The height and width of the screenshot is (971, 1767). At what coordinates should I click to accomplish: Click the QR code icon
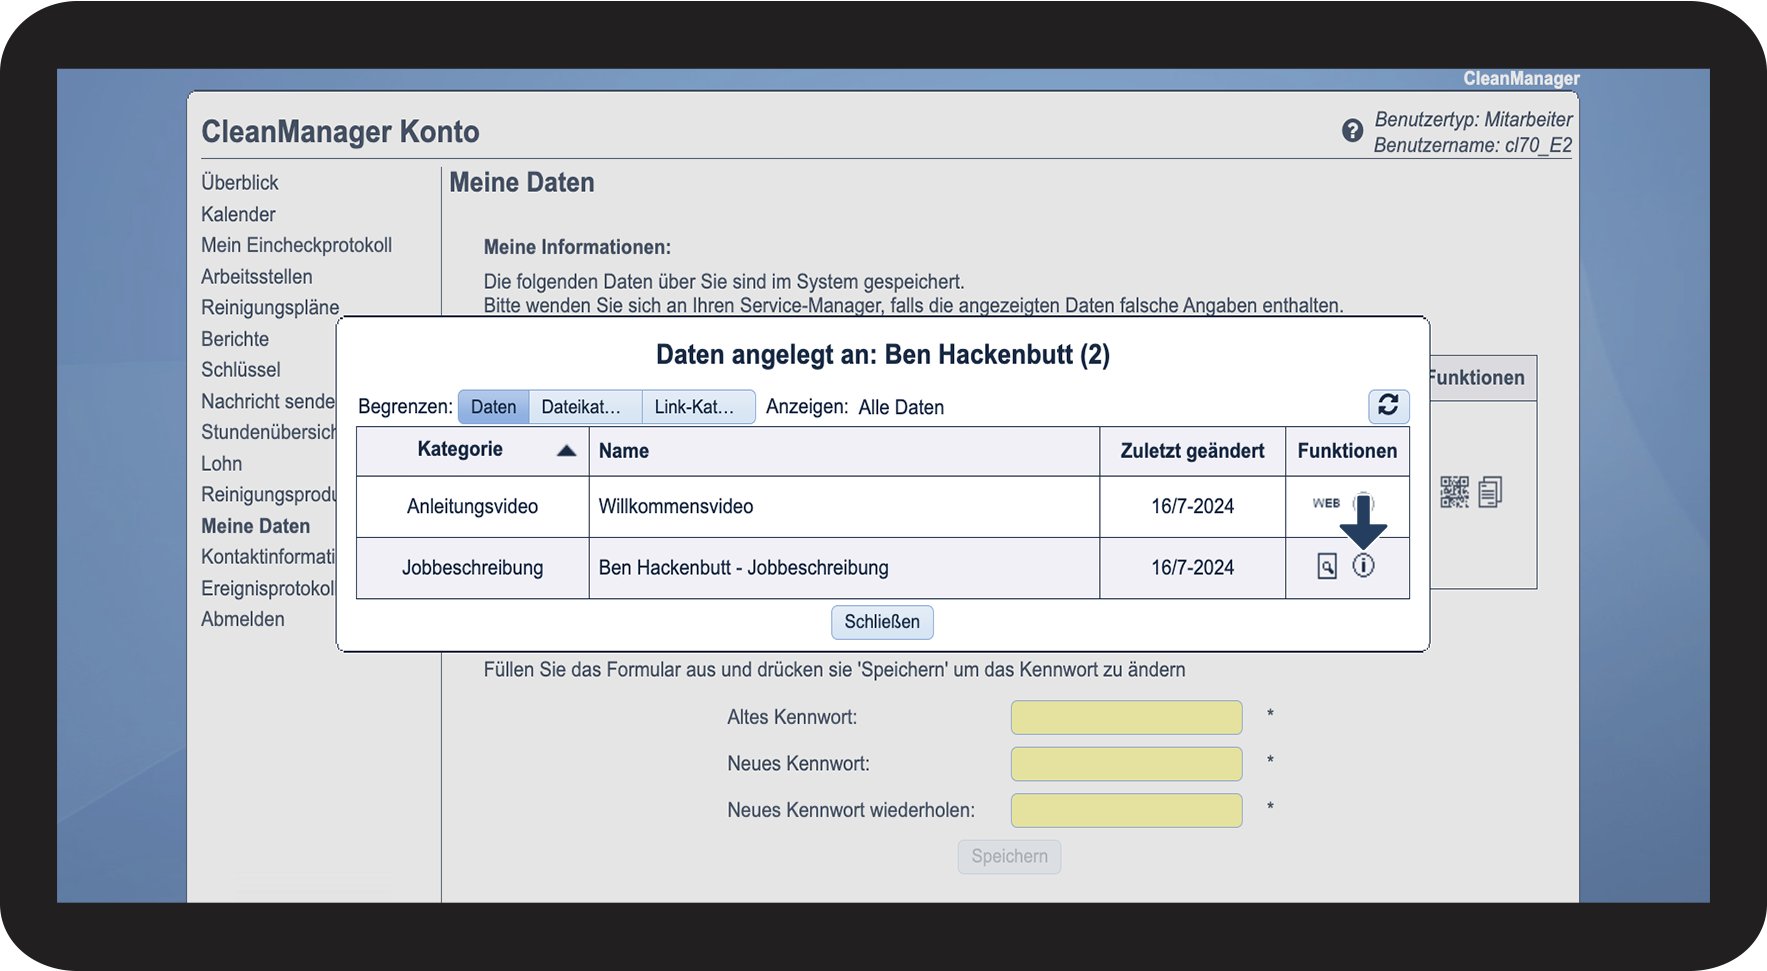point(1454,492)
